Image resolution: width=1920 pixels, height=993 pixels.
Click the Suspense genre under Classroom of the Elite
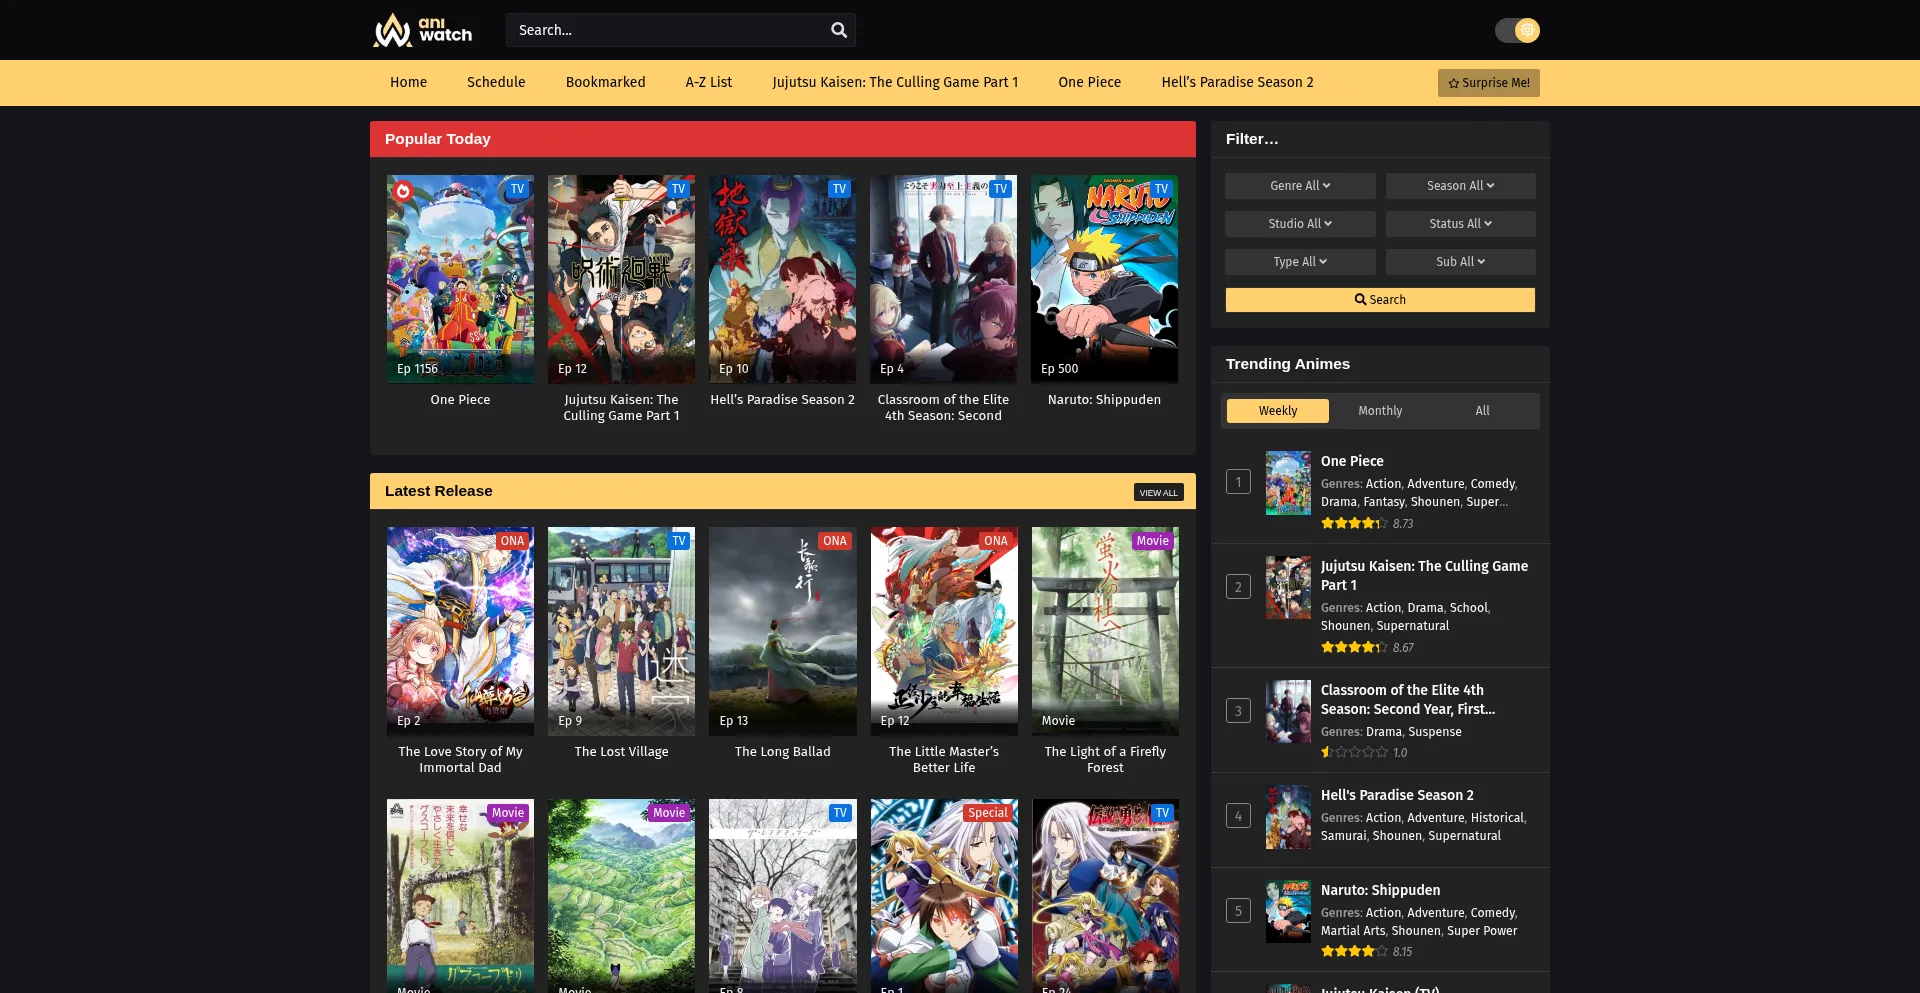[x=1434, y=732]
